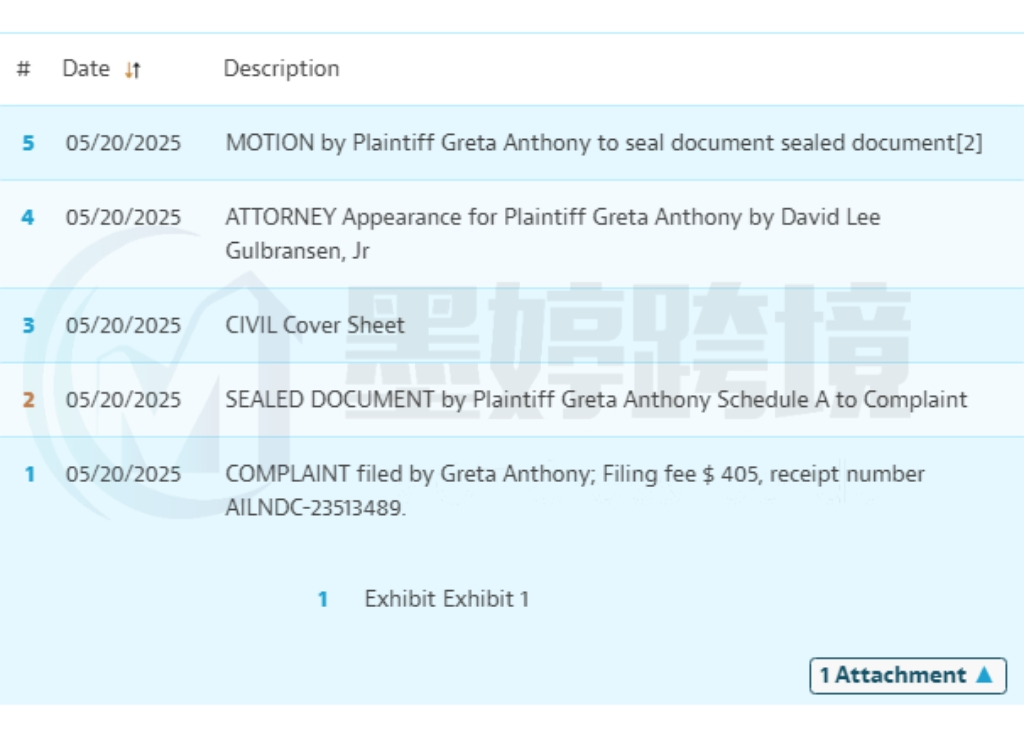1024x747 pixels.
Task: Click the 05/20/2025 date for entry 5
Action: click(124, 143)
